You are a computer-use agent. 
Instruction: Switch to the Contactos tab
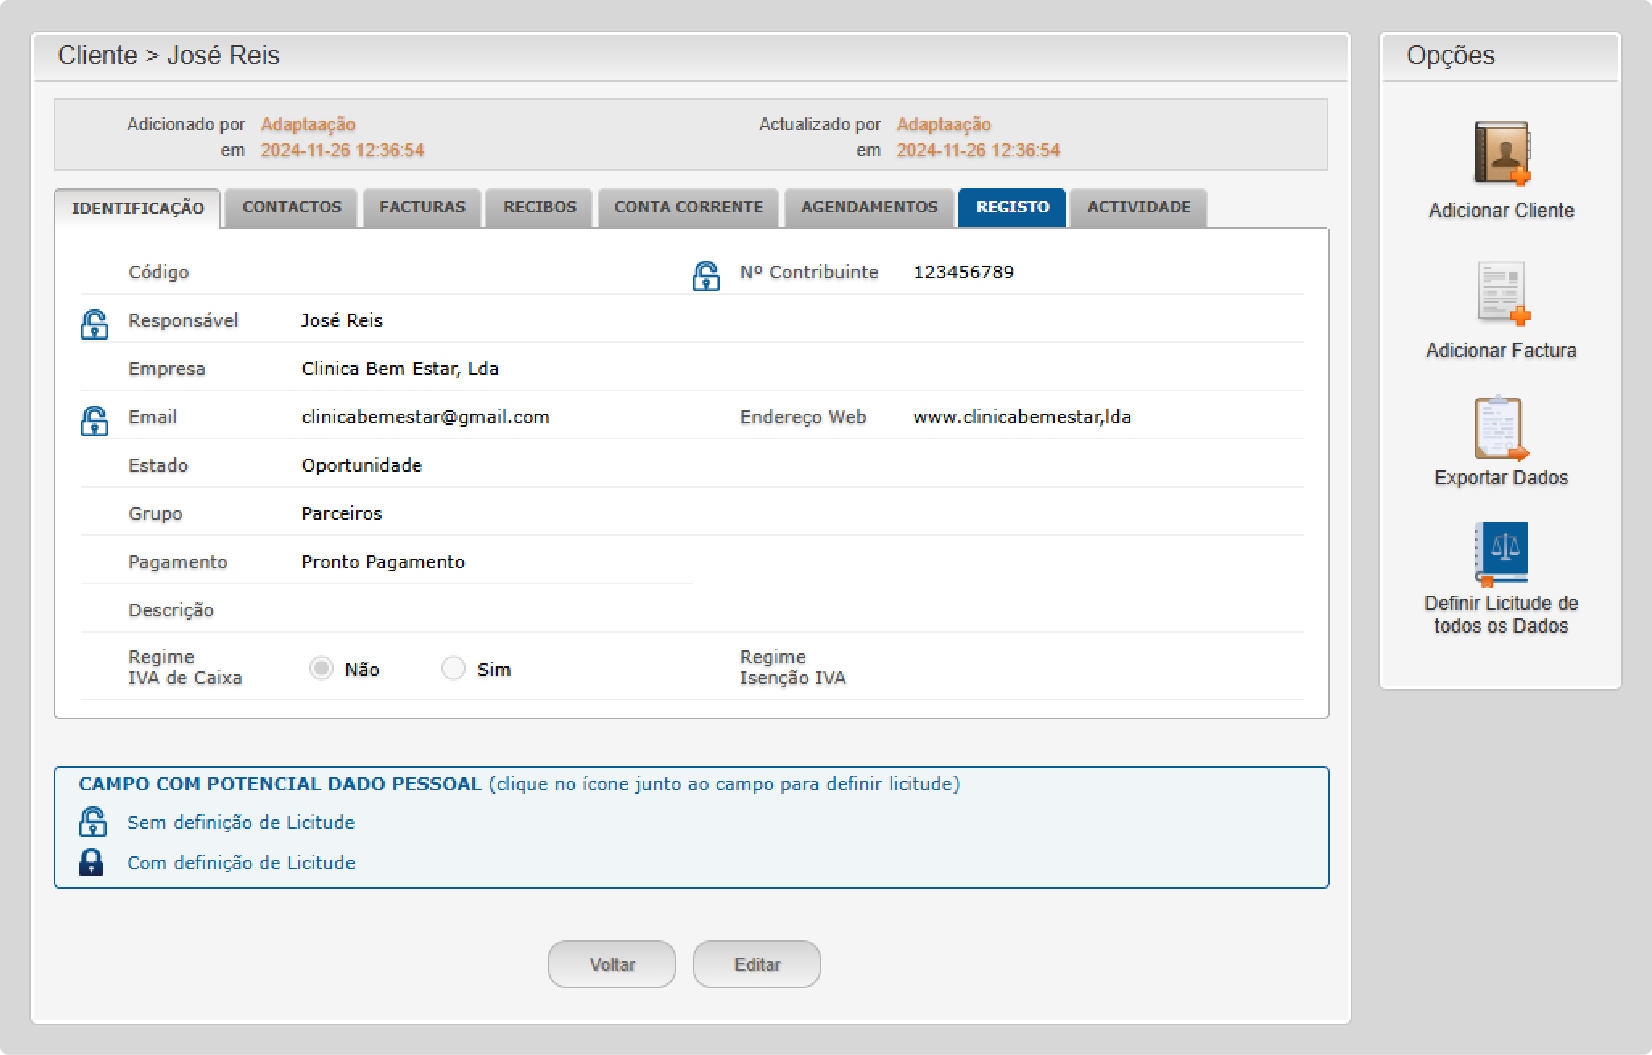pos(291,207)
